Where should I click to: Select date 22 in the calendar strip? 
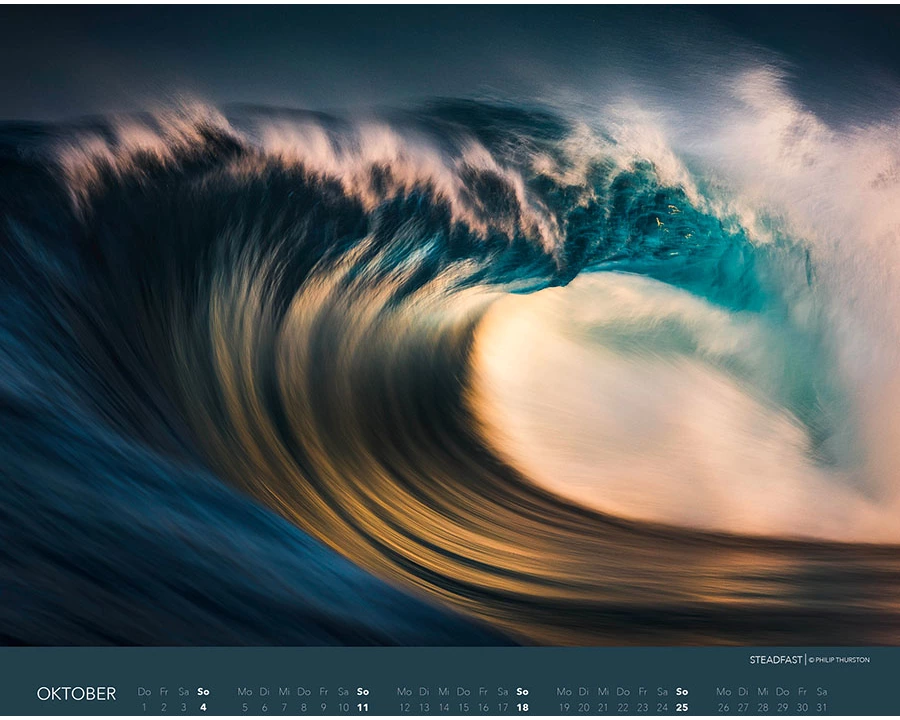[x=622, y=707]
